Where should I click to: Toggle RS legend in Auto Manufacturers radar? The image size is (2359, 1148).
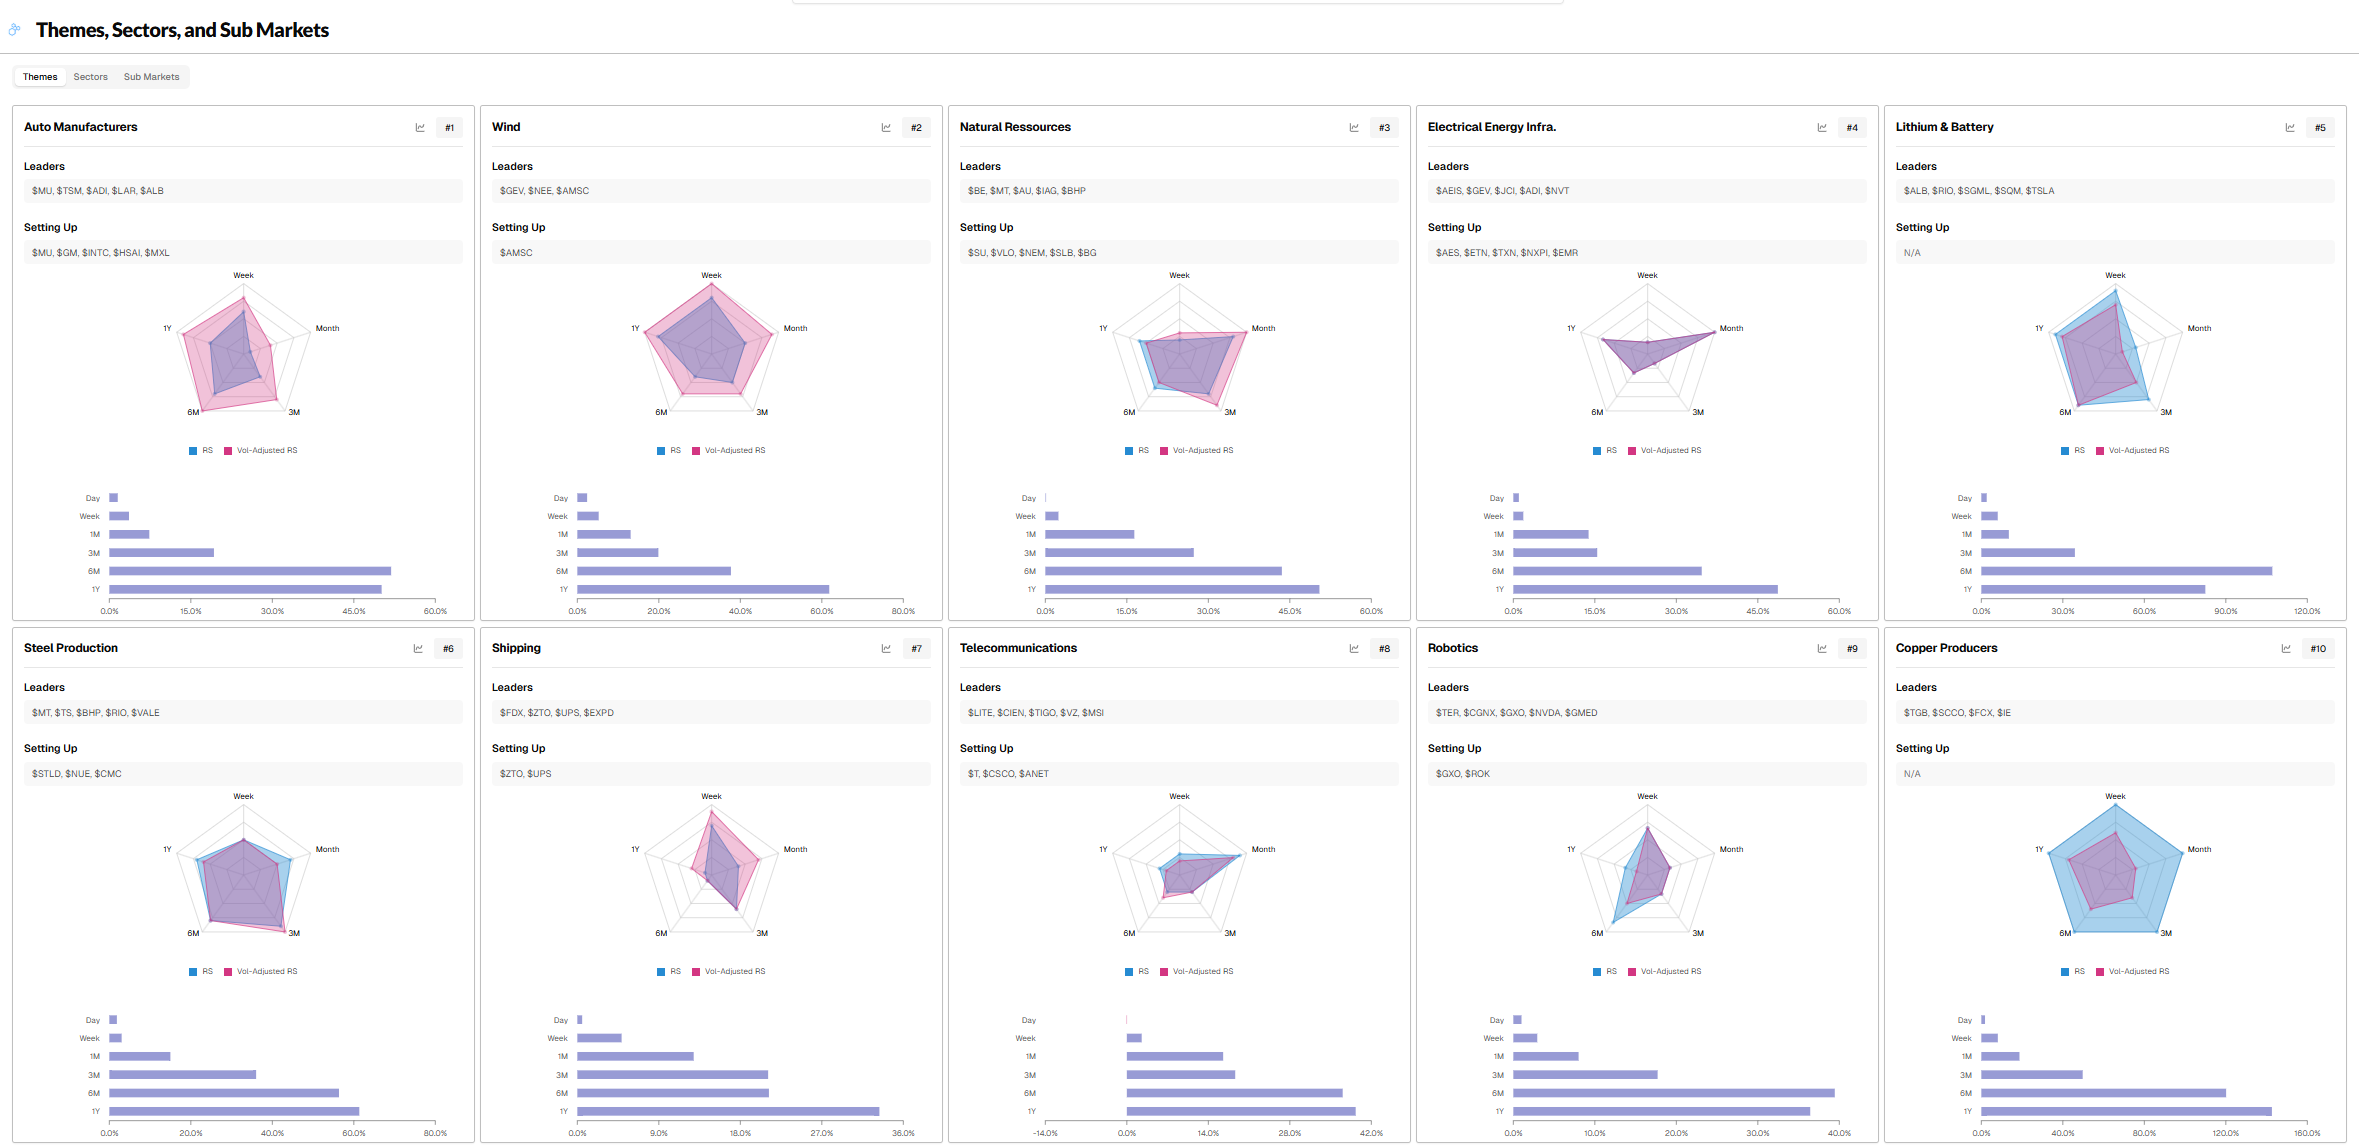tap(201, 451)
